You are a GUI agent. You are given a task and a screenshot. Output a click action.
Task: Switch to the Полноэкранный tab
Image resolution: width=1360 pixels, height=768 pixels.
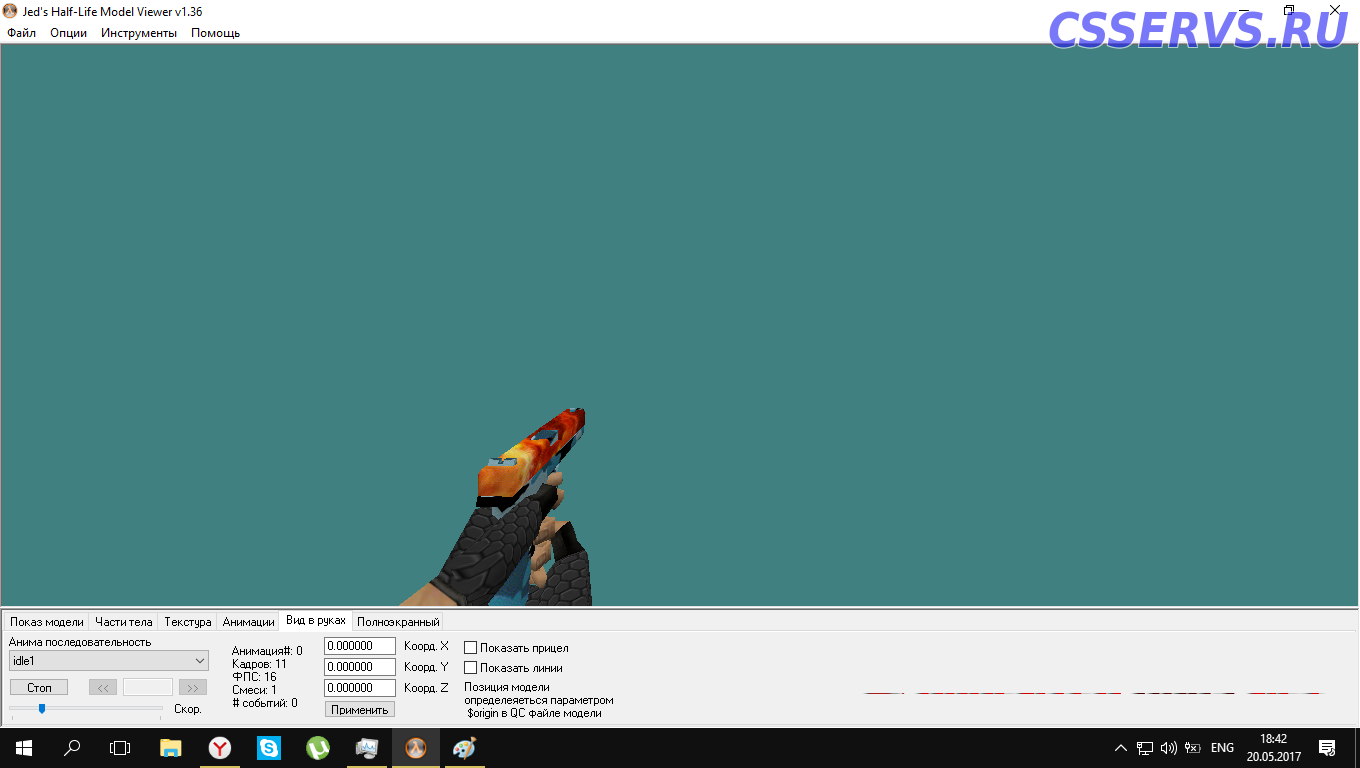[x=398, y=622]
